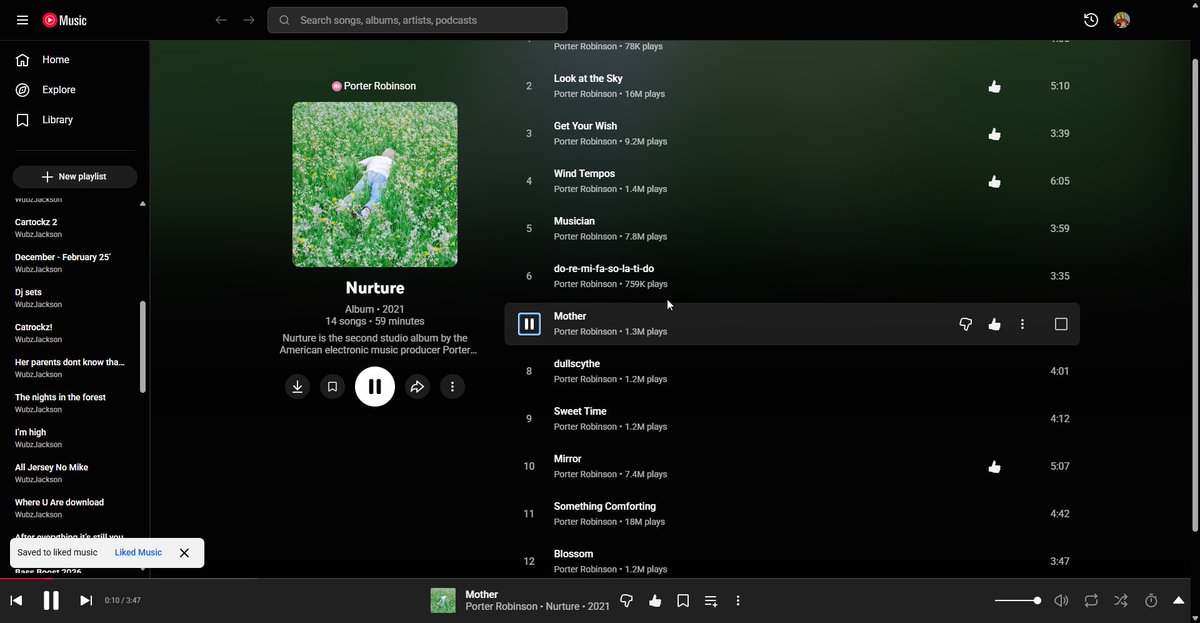Open more actions in the player bar

[x=738, y=600]
